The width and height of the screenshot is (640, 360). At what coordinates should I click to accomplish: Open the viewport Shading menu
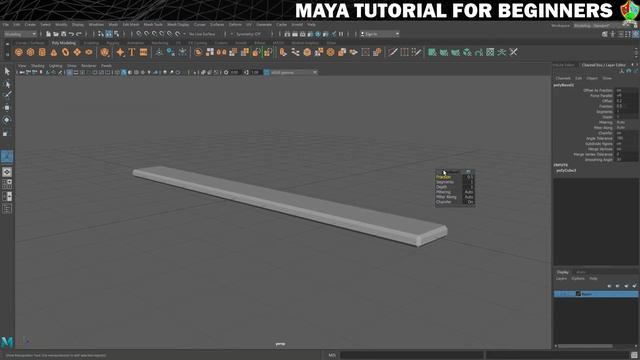coord(38,66)
